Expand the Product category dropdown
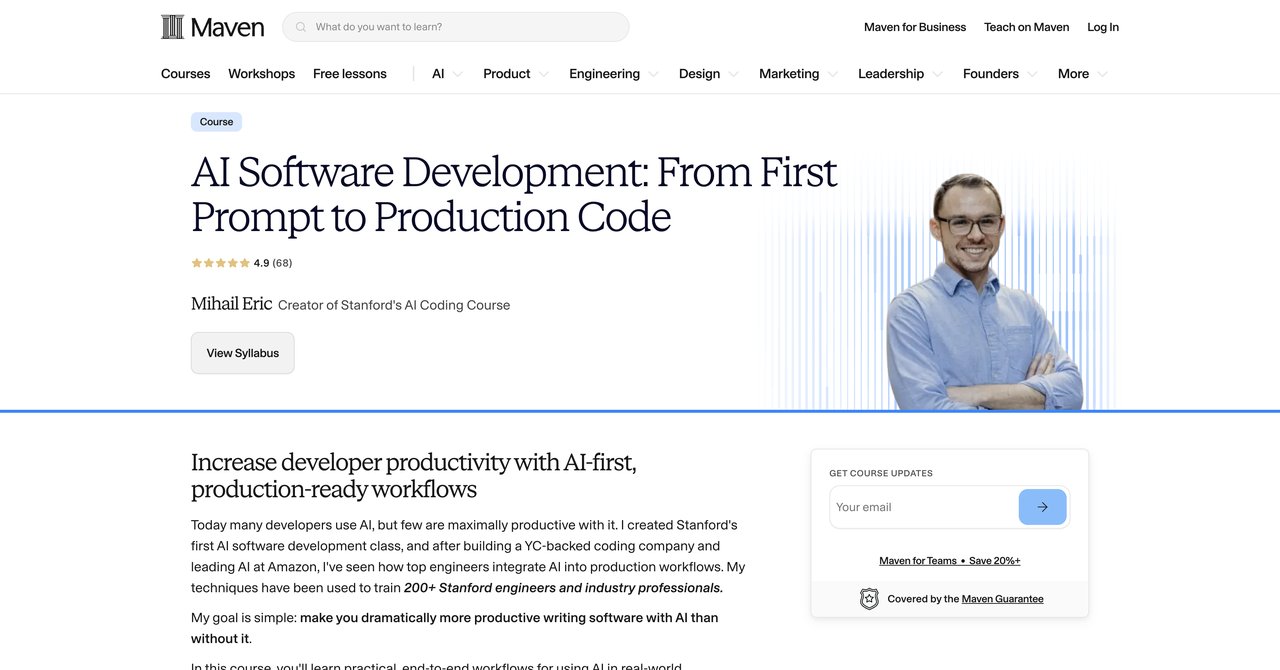1280x670 pixels. click(516, 74)
